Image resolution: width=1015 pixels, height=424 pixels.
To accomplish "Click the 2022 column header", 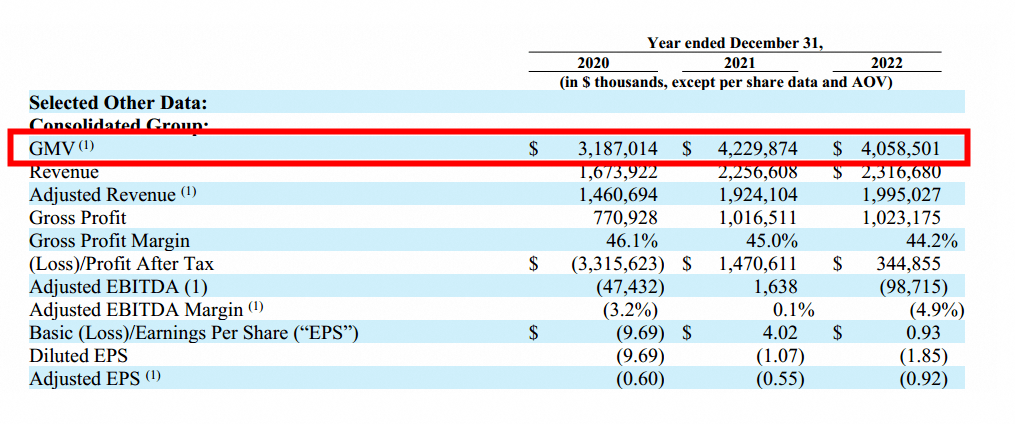I will pyautogui.click(x=886, y=63).
